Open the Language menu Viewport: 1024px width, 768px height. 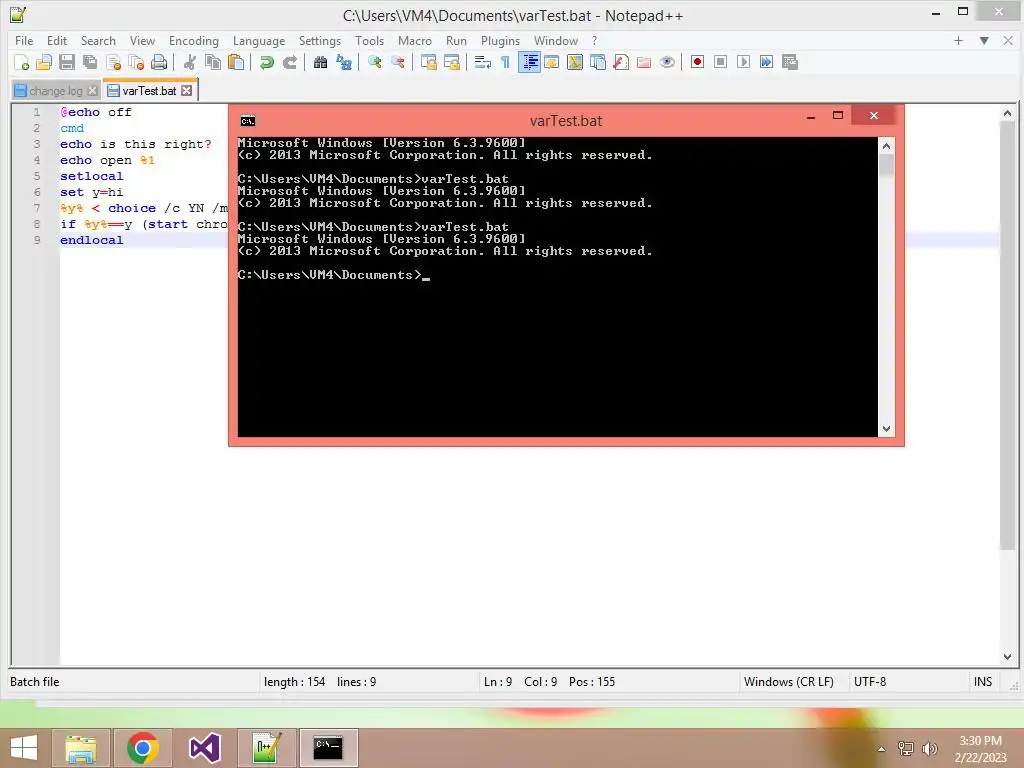pos(259,40)
